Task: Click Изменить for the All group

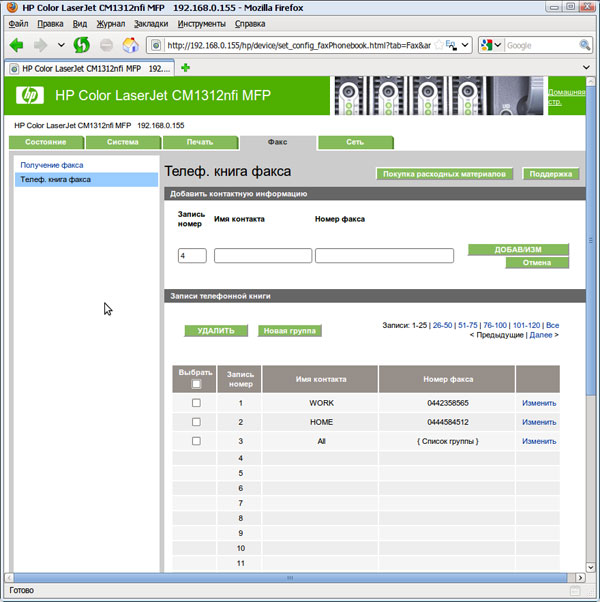Action: click(x=539, y=442)
